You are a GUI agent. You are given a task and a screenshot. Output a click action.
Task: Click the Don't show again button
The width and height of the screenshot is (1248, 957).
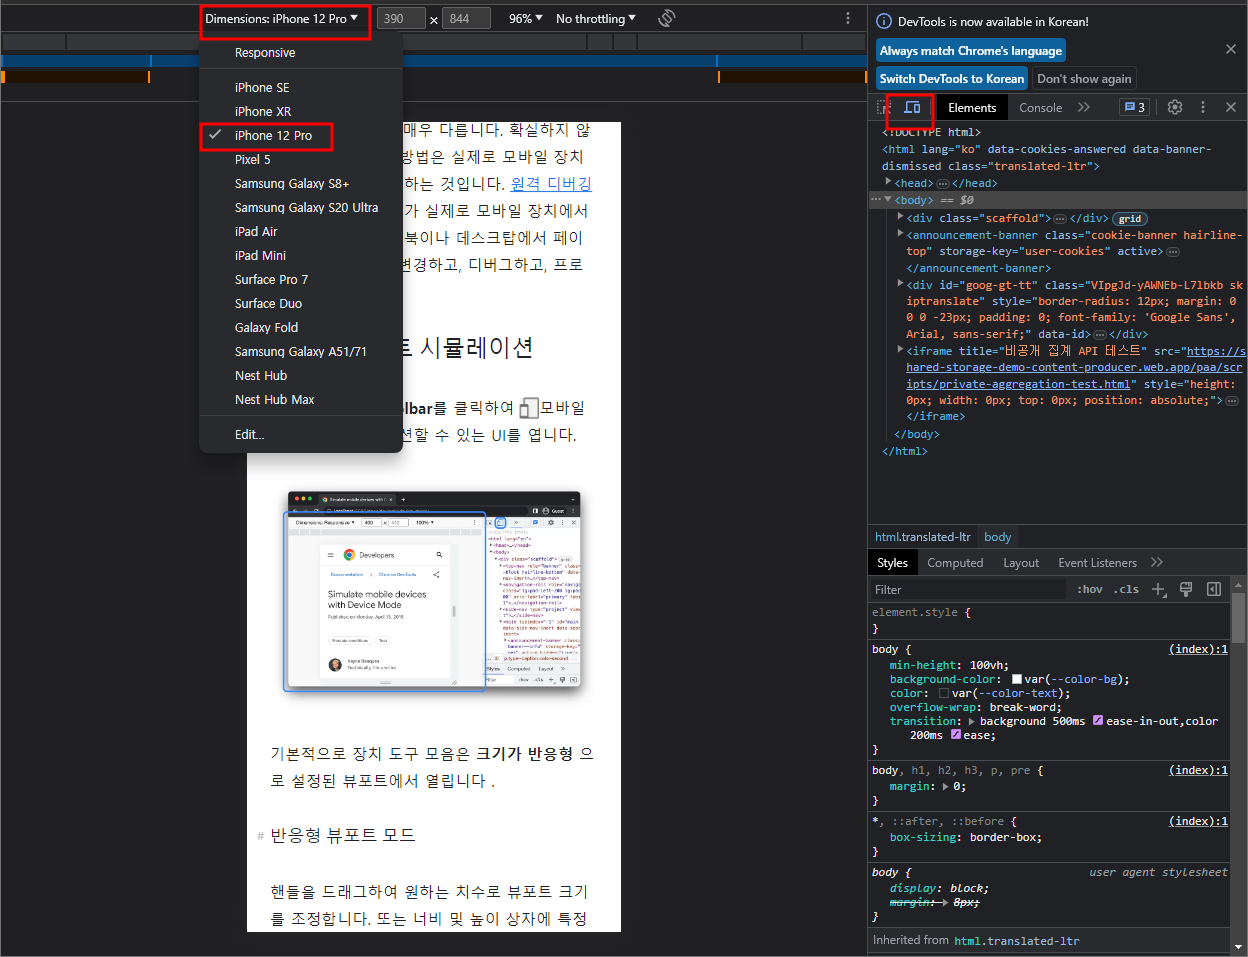(1084, 78)
